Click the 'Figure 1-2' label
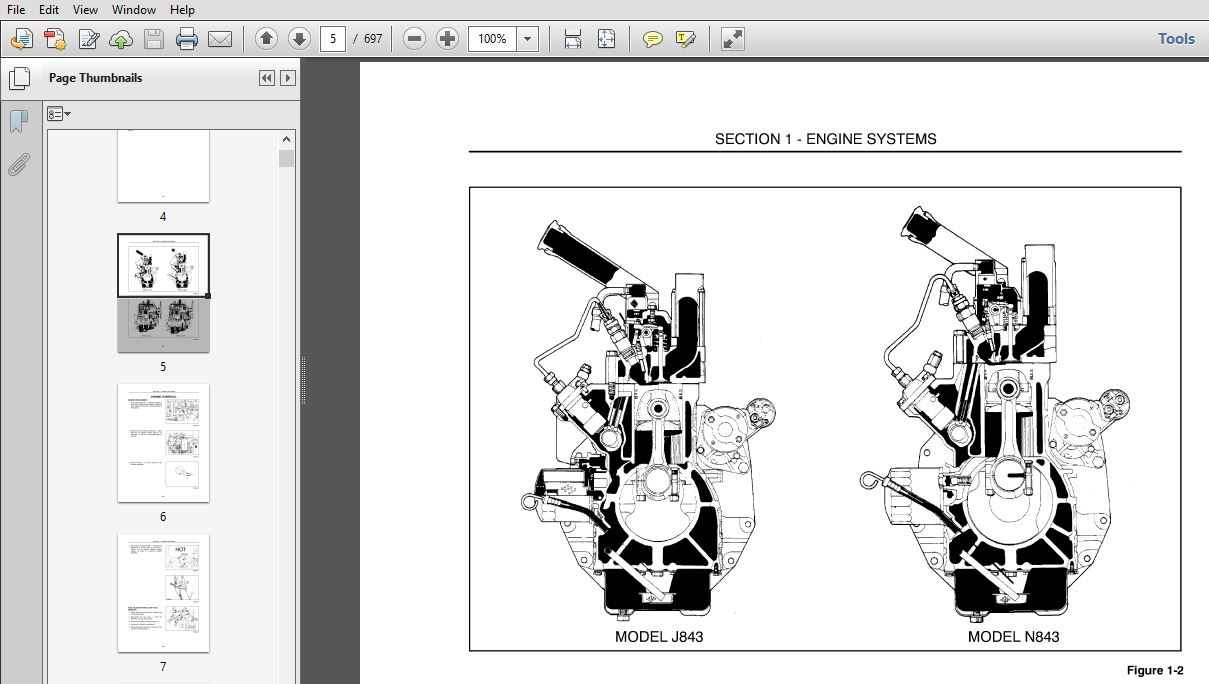The image size is (1209, 684). click(x=1155, y=671)
